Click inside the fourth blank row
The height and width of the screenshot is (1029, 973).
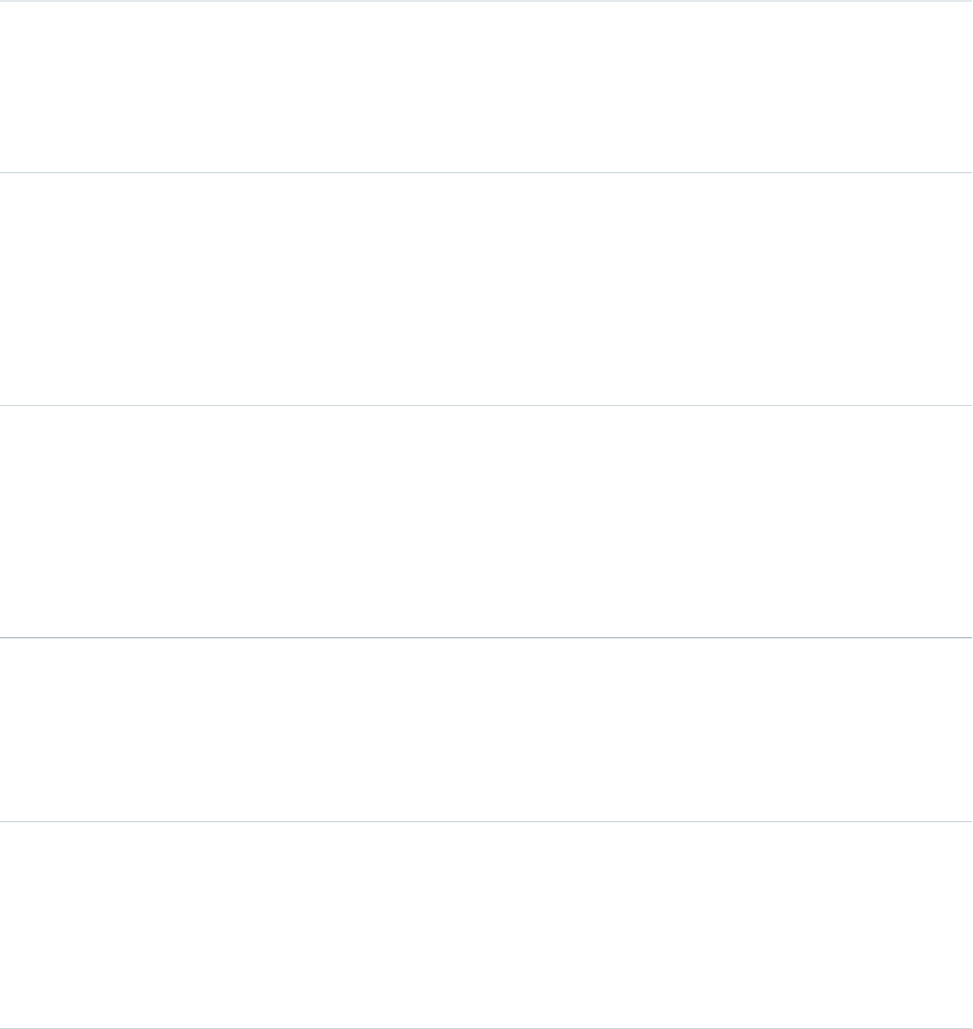pos(486,729)
